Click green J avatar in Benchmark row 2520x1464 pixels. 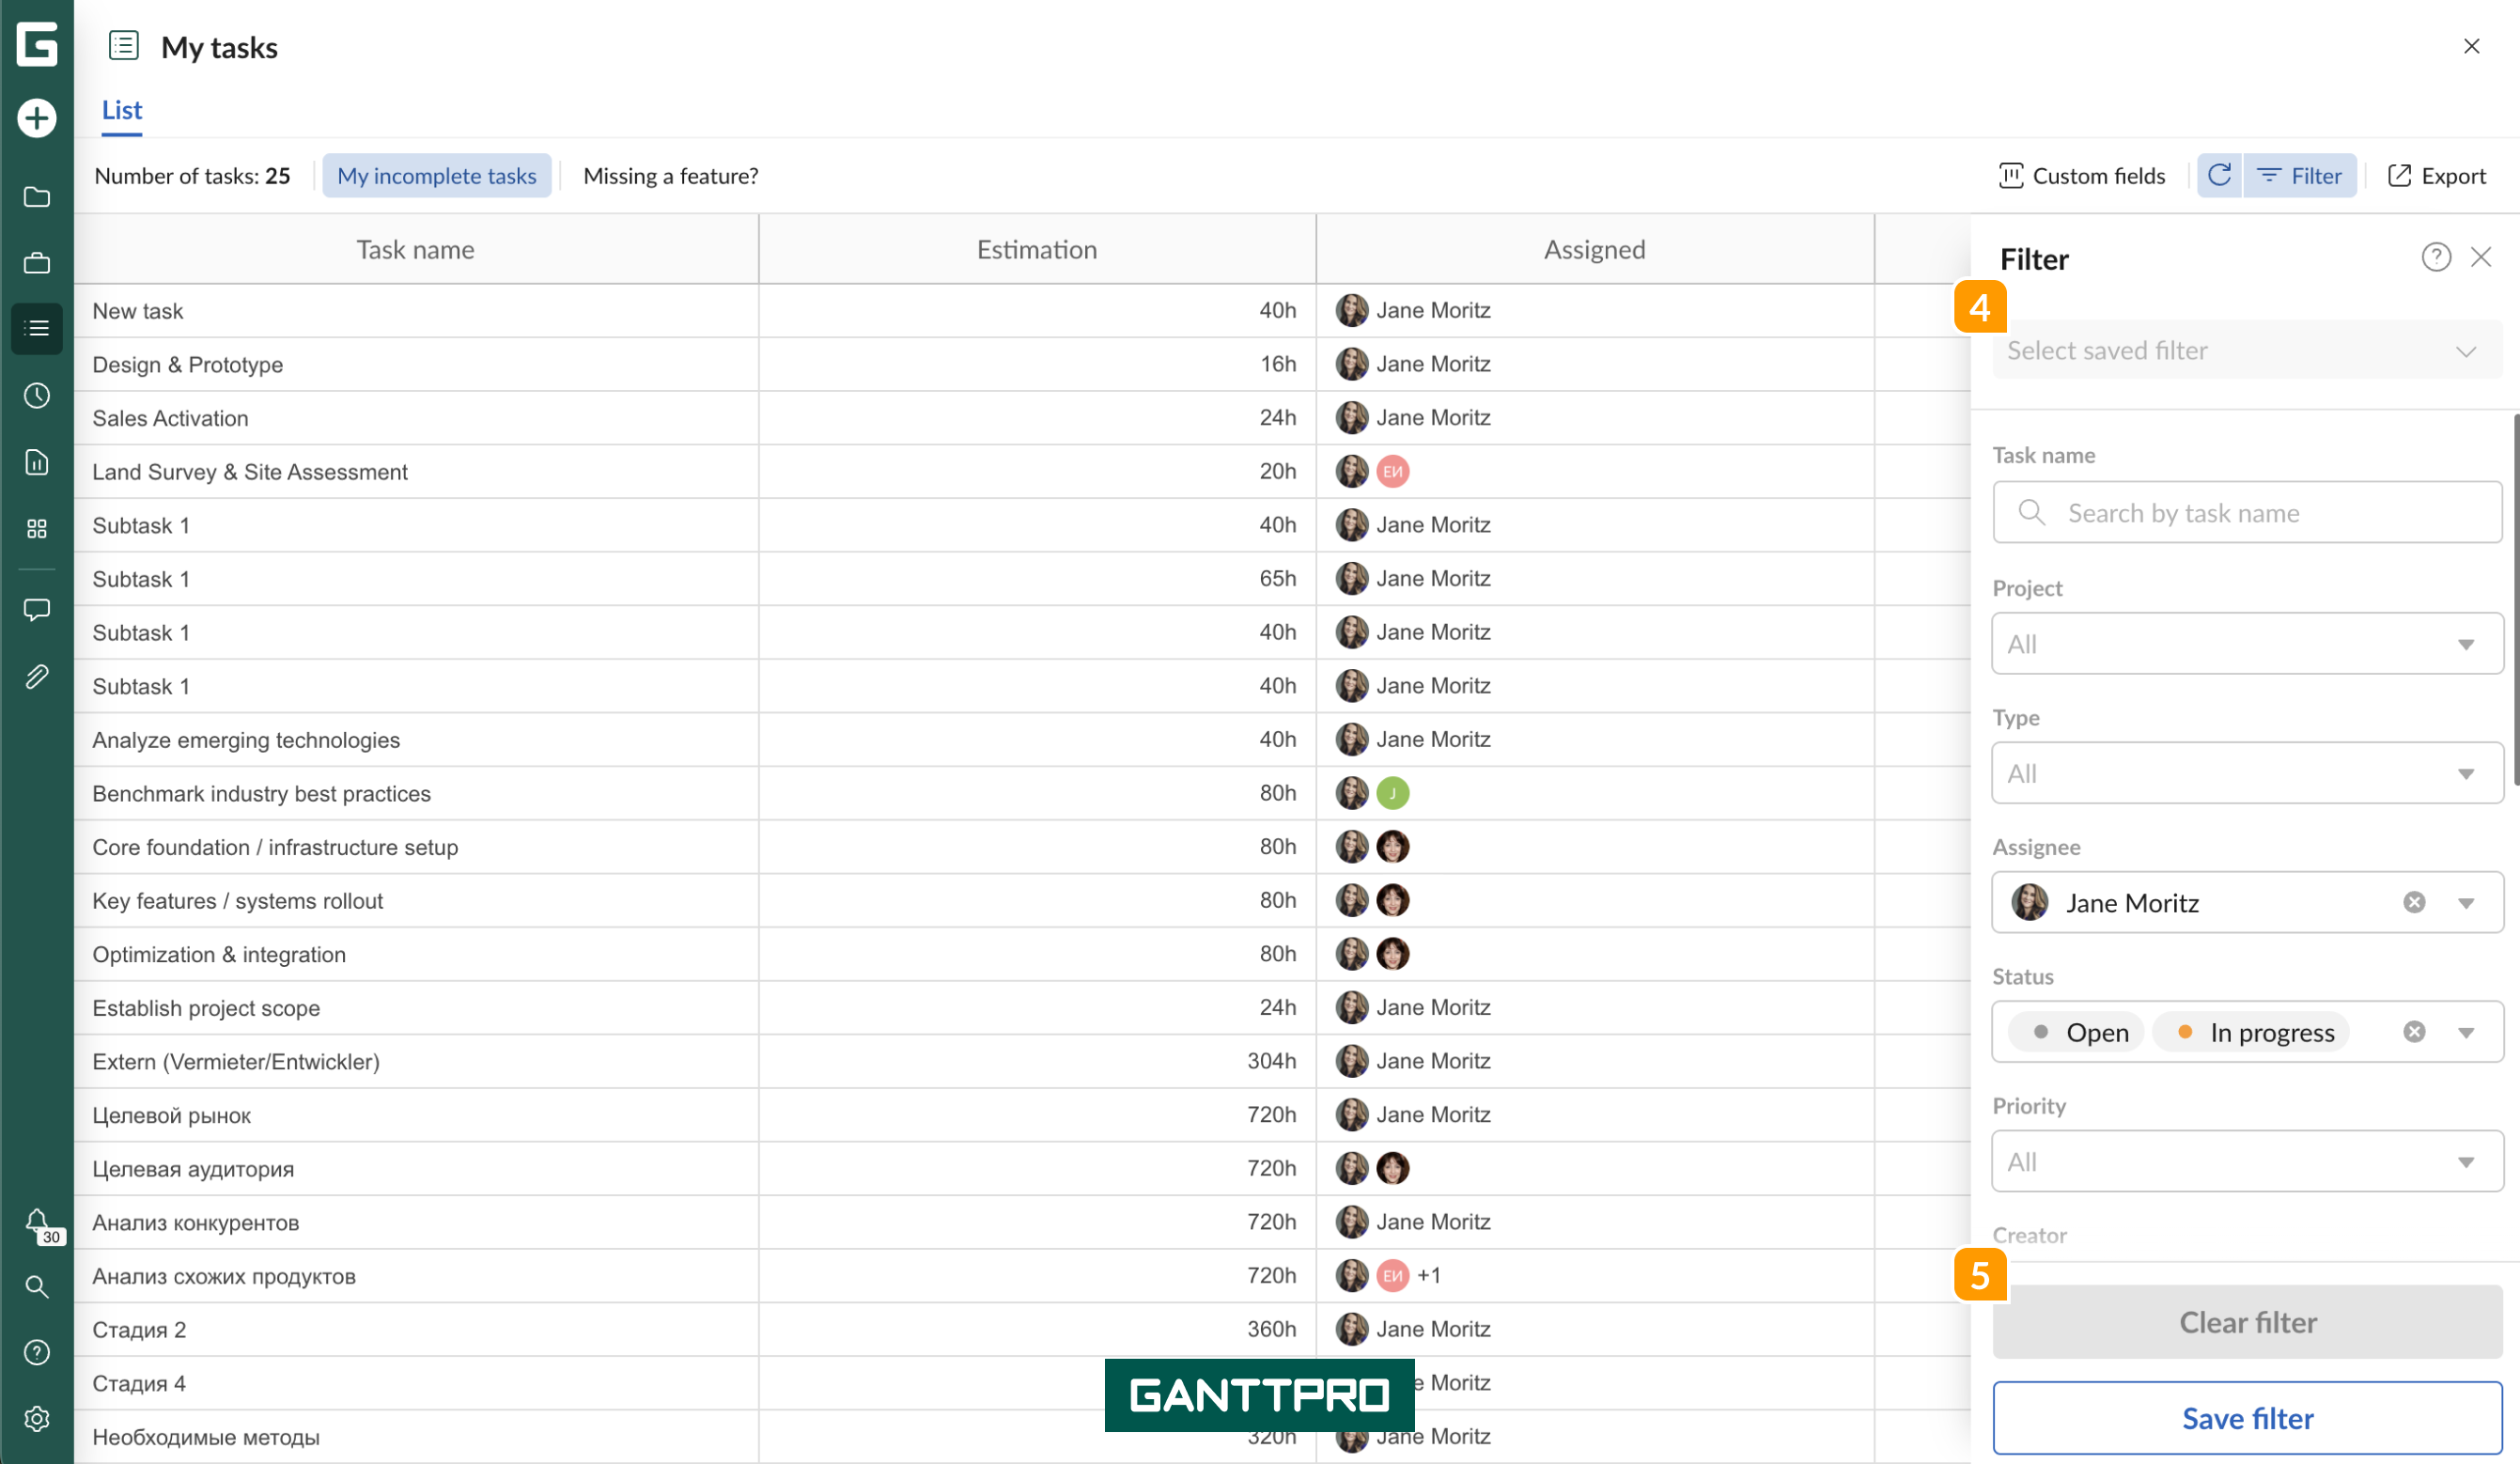coord(1393,794)
